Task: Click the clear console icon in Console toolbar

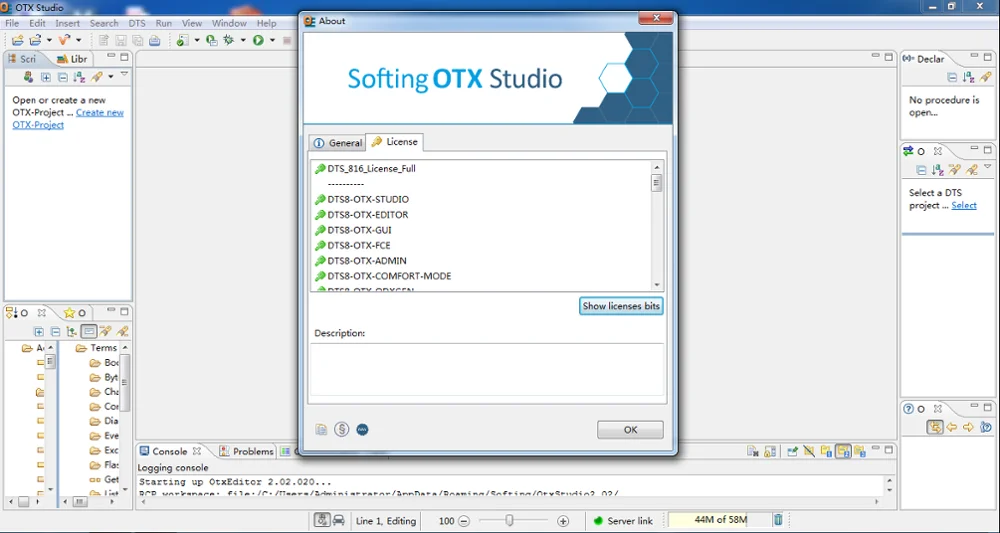Action: pos(753,451)
